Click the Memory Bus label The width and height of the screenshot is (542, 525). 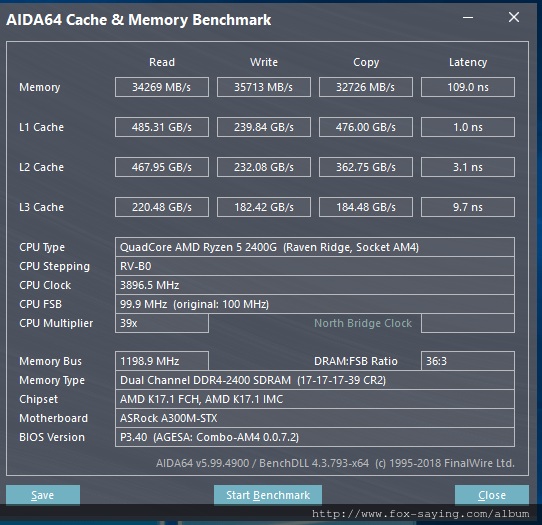pos(50,361)
